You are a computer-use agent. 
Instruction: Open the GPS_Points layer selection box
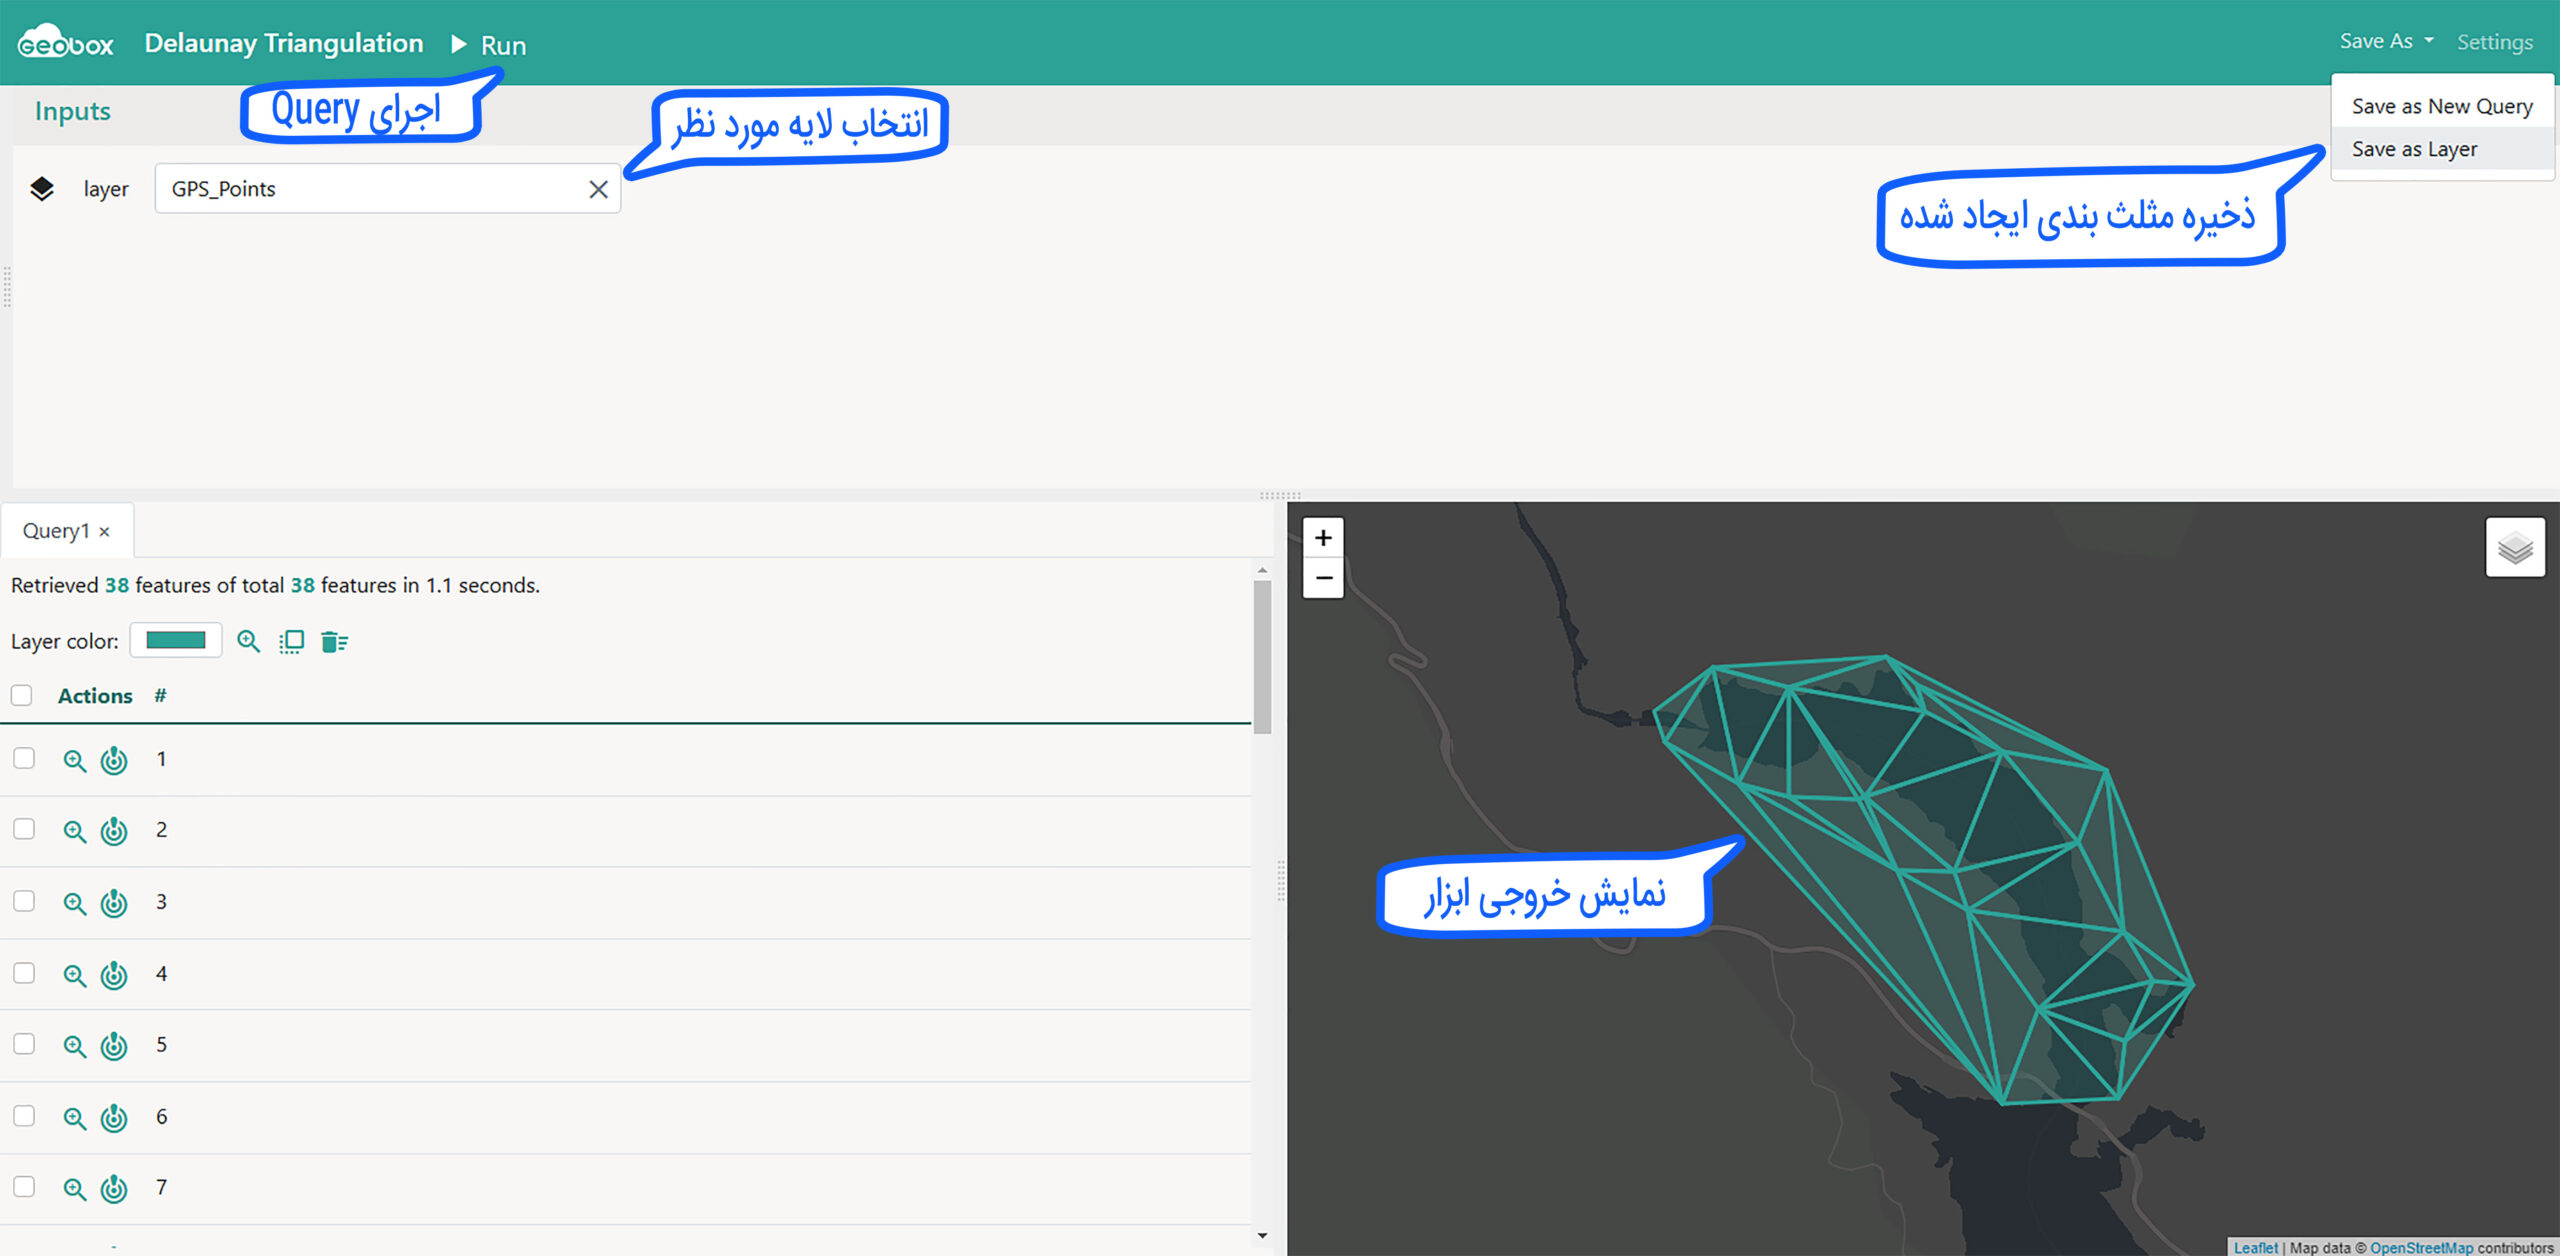coord(370,189)
